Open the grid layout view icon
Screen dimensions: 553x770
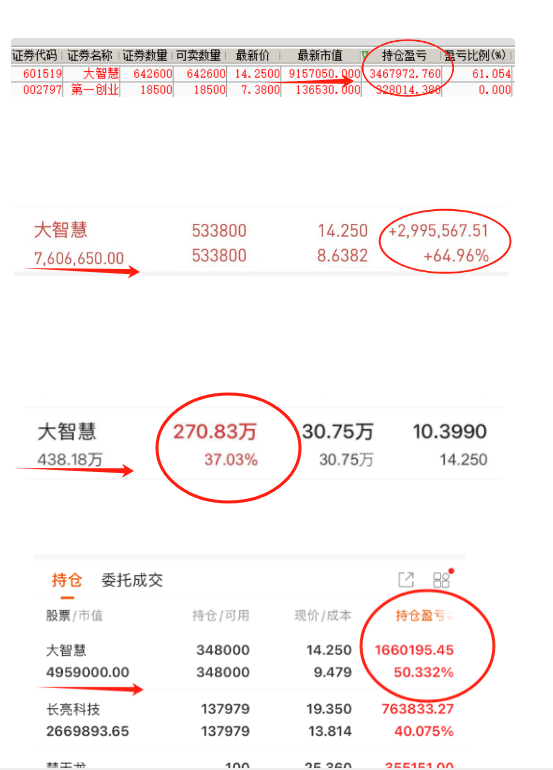[x=441, y=580]
